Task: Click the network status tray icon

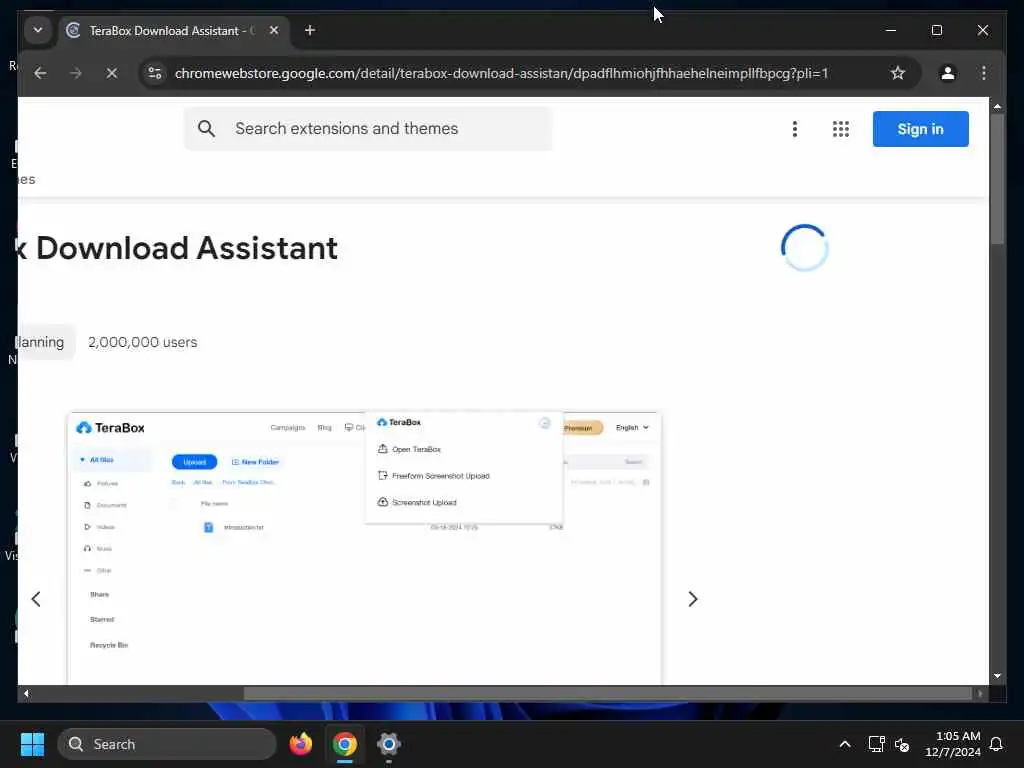Action: [876, 744]
